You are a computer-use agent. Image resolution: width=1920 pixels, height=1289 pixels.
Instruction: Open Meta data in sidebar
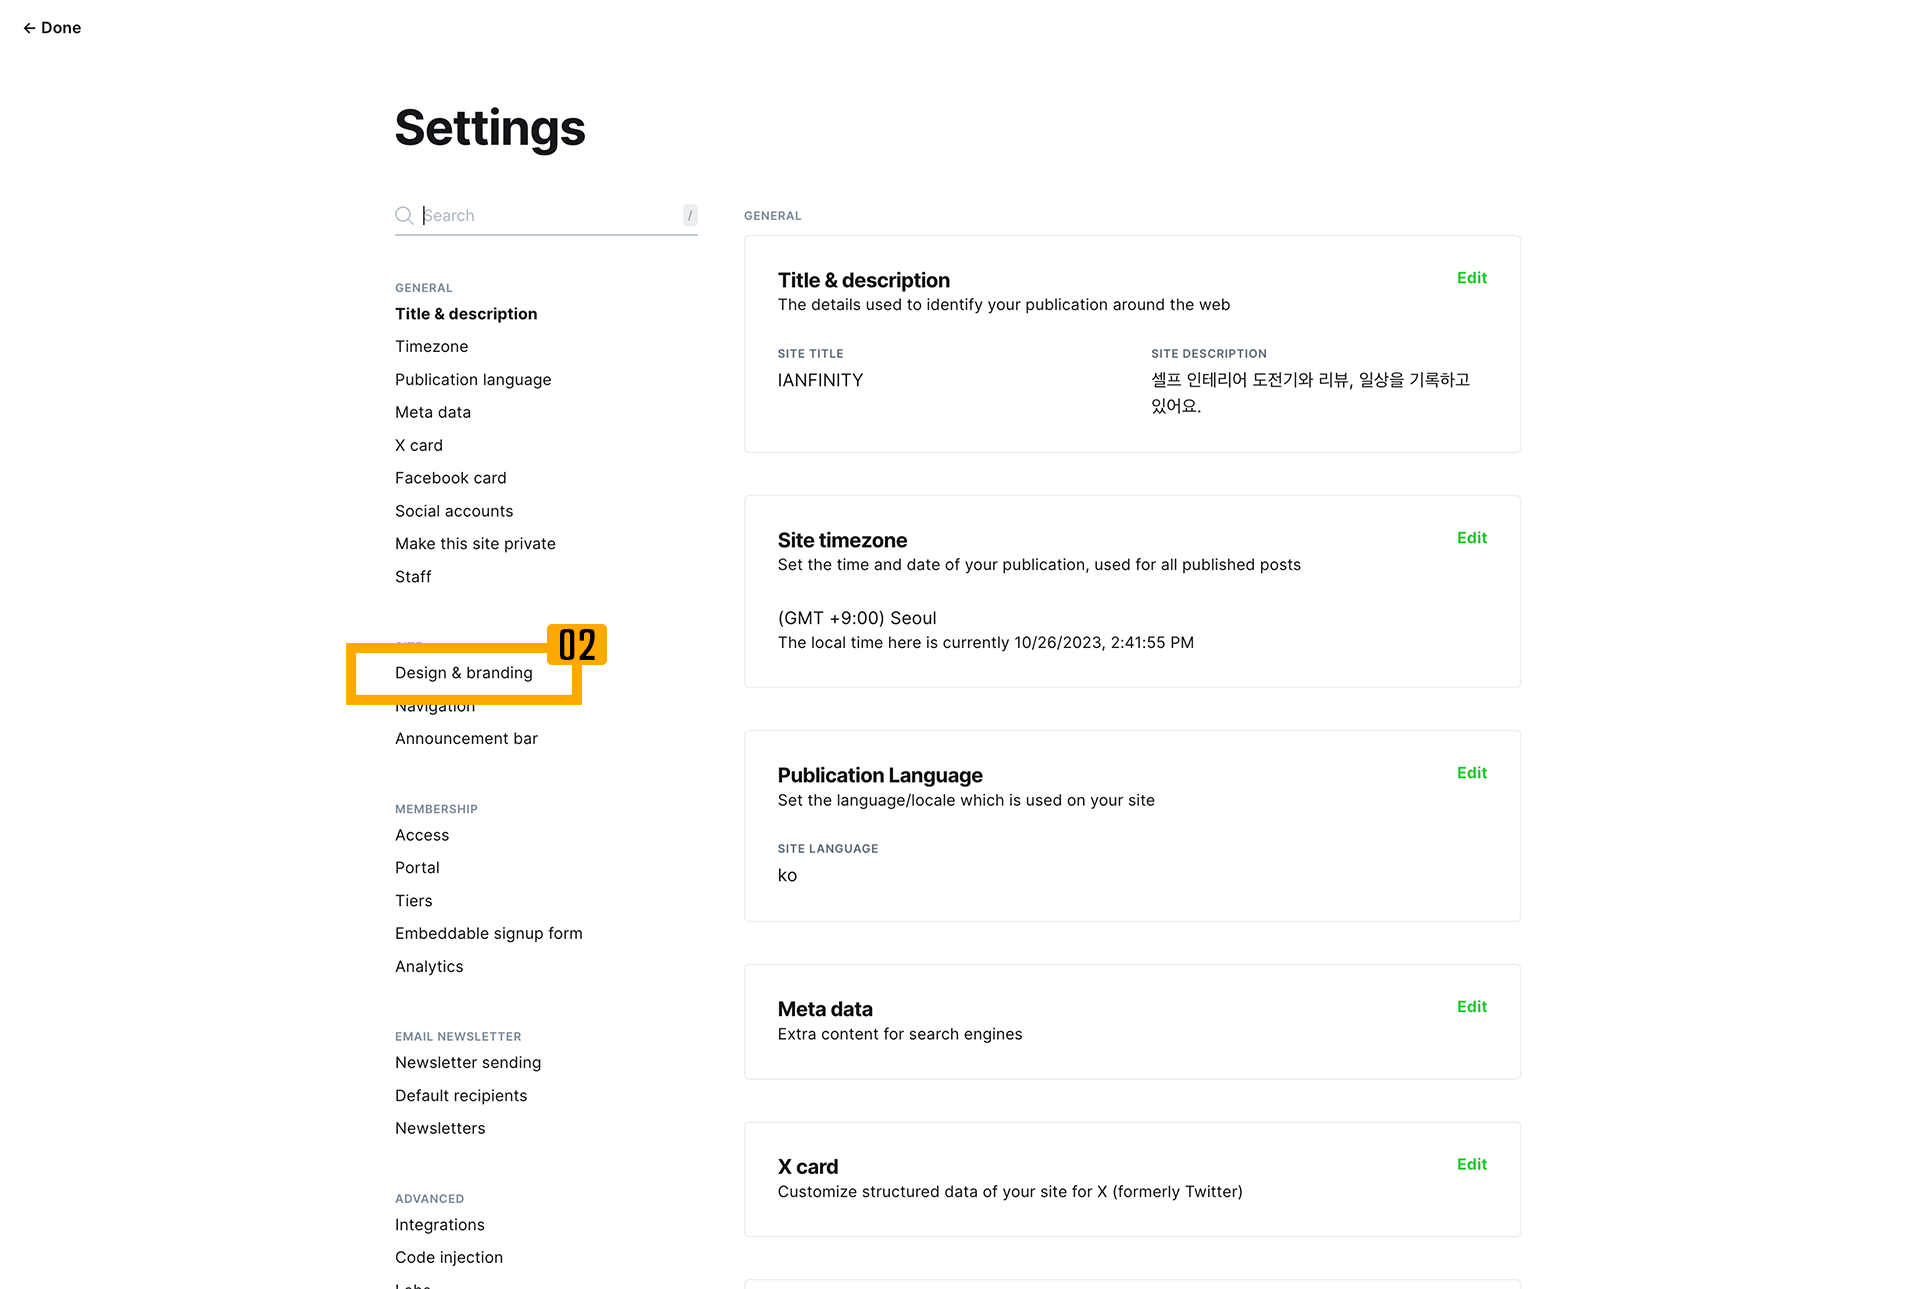[x=433, y=412]
